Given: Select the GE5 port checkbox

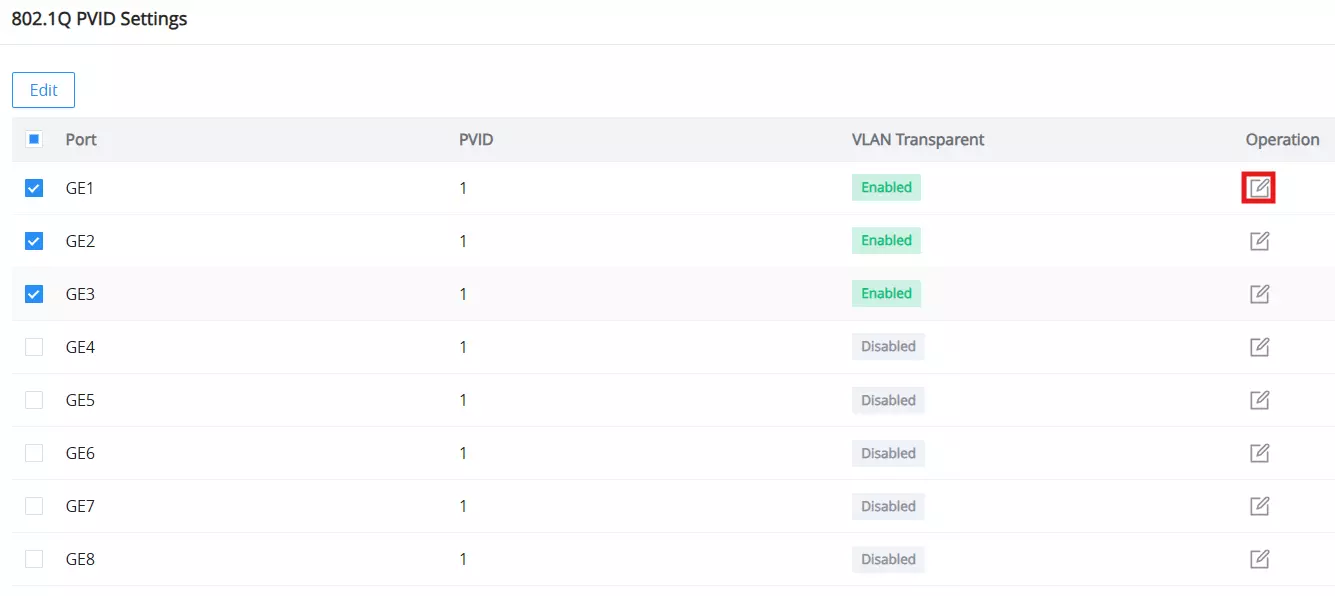Looking at the screenshot, I should click(34, 400).
